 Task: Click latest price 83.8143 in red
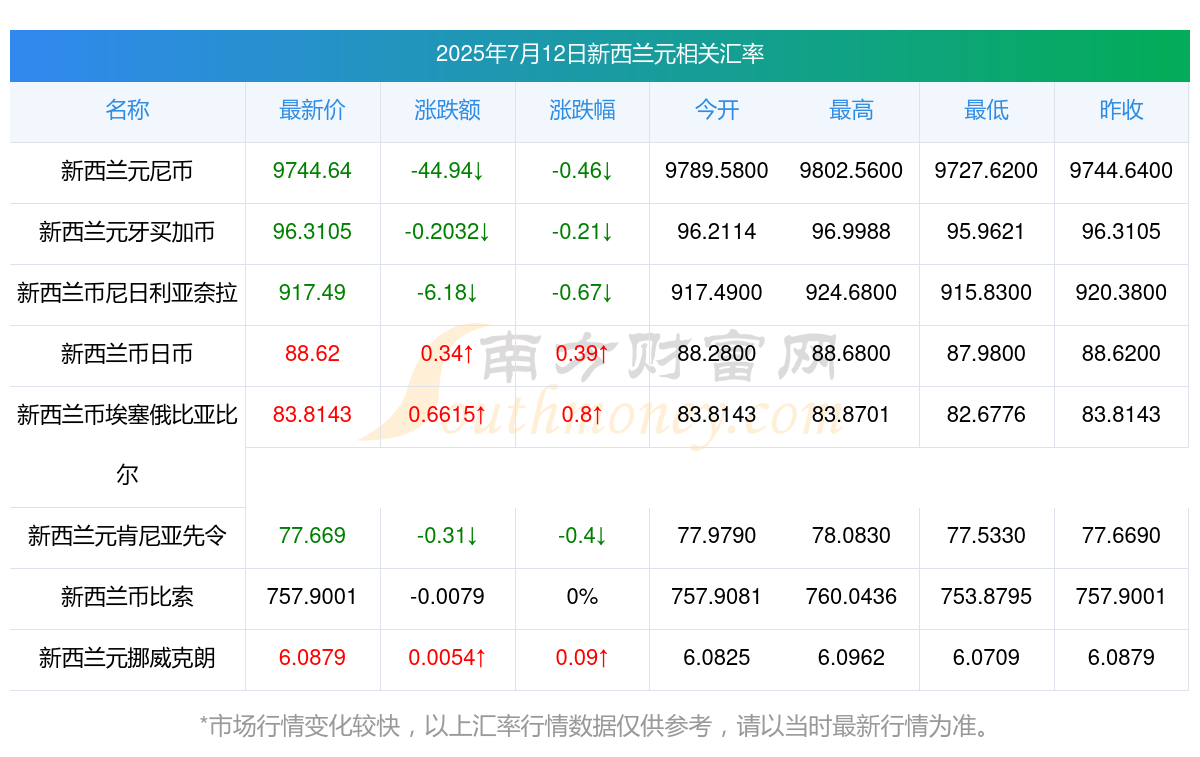(x=312, y=415)
